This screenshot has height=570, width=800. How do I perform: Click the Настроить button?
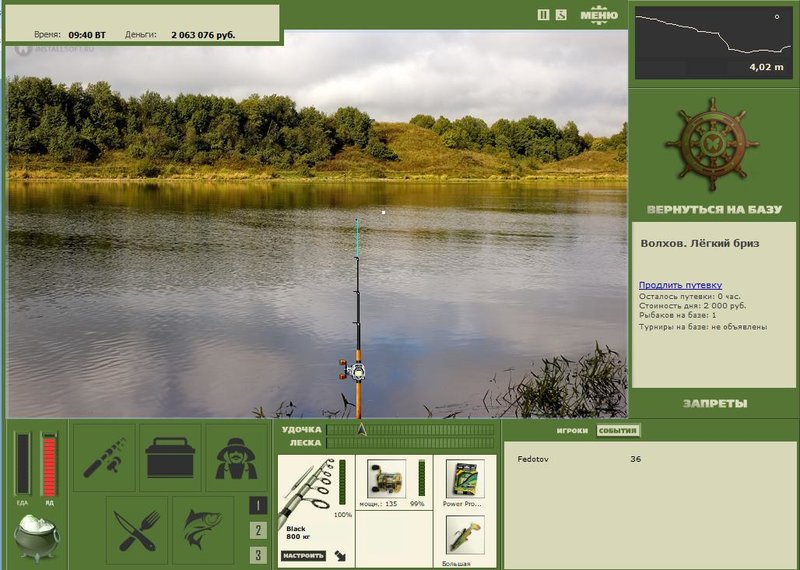(303, 555)
